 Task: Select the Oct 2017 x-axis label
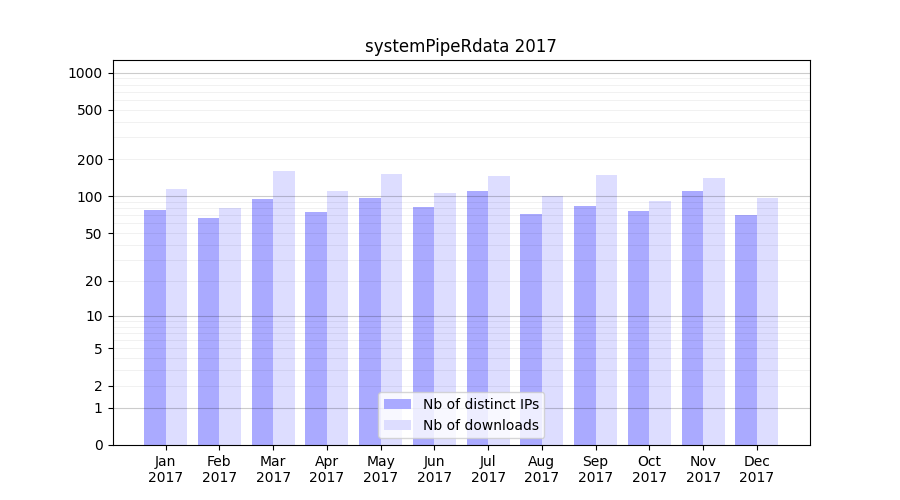(x=649, y=469)
